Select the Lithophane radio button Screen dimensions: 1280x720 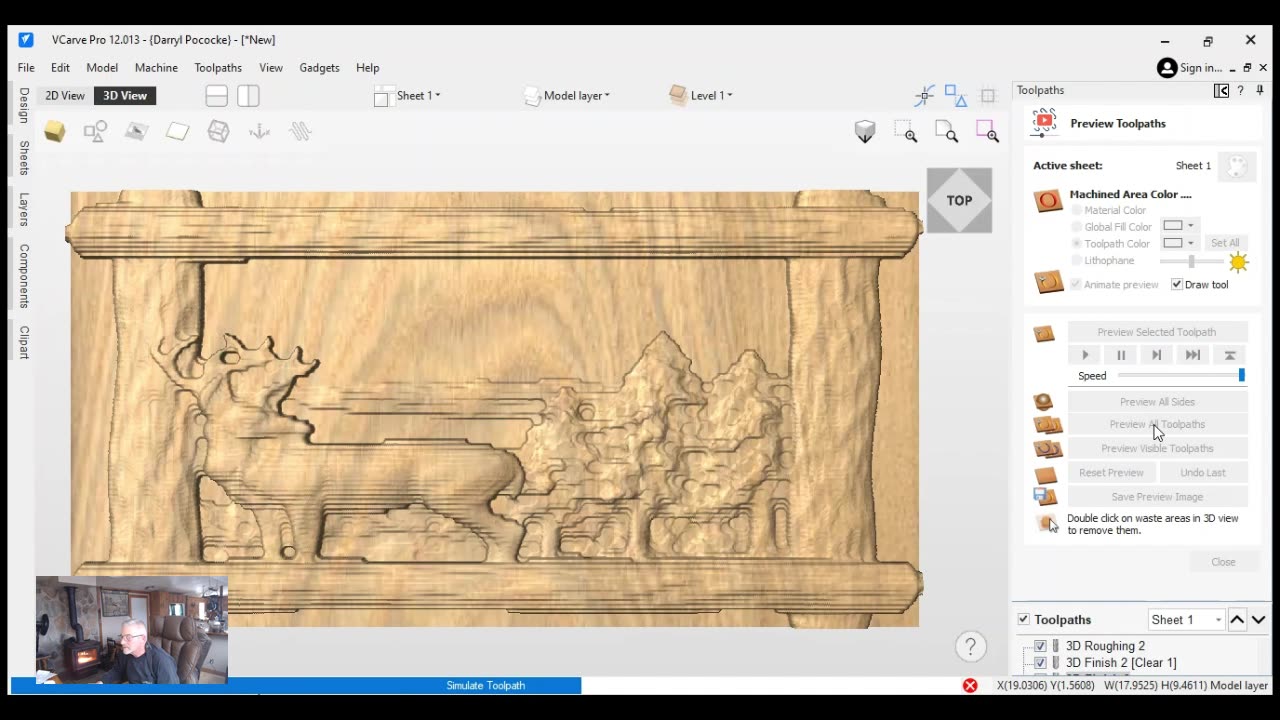coord(1077,260)
